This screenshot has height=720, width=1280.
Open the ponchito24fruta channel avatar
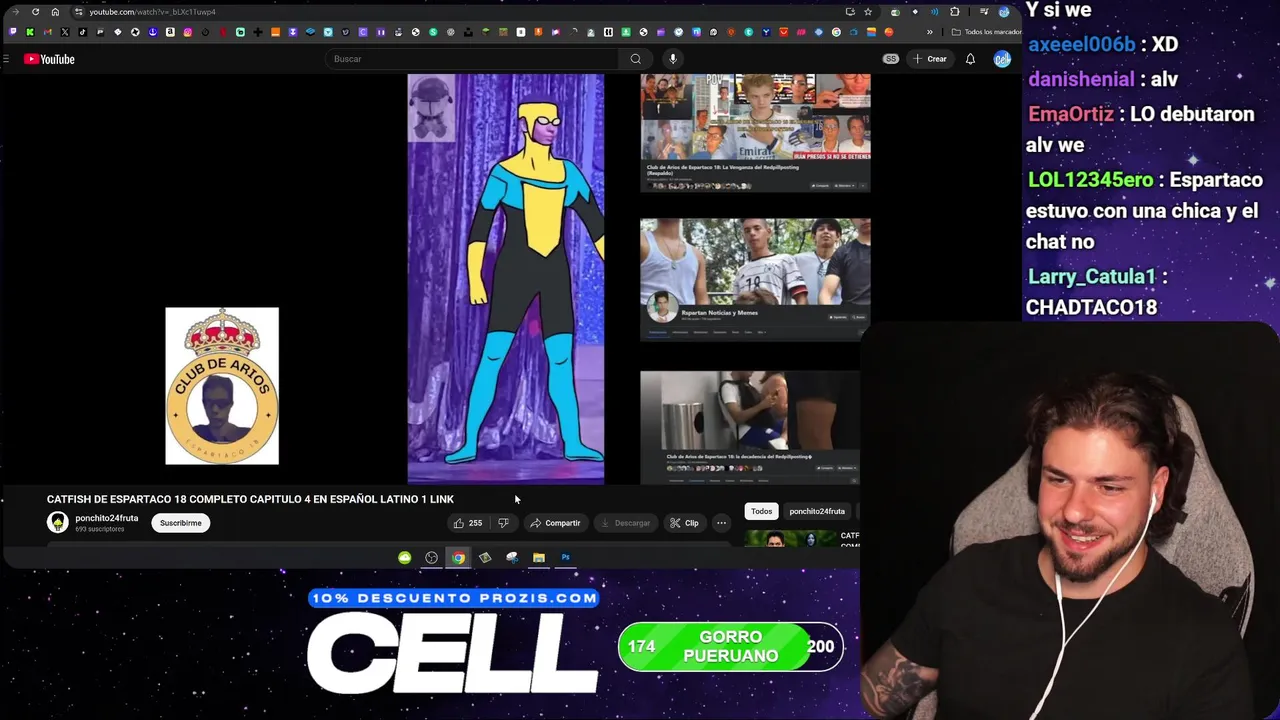[58, 522]
